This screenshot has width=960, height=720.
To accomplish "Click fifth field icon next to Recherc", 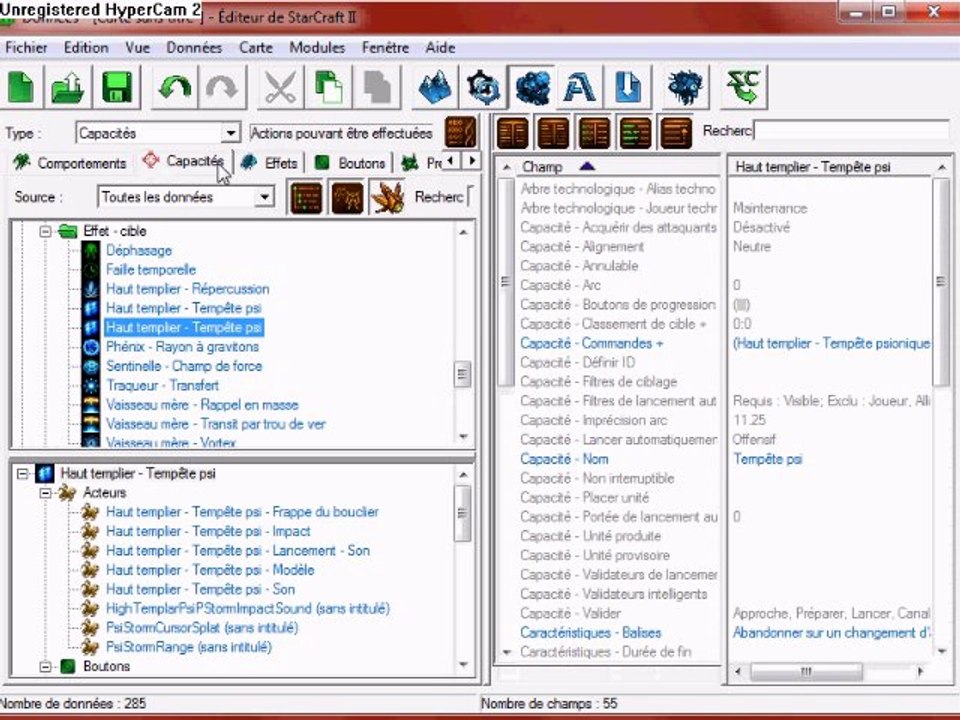I will coord(677,132).
